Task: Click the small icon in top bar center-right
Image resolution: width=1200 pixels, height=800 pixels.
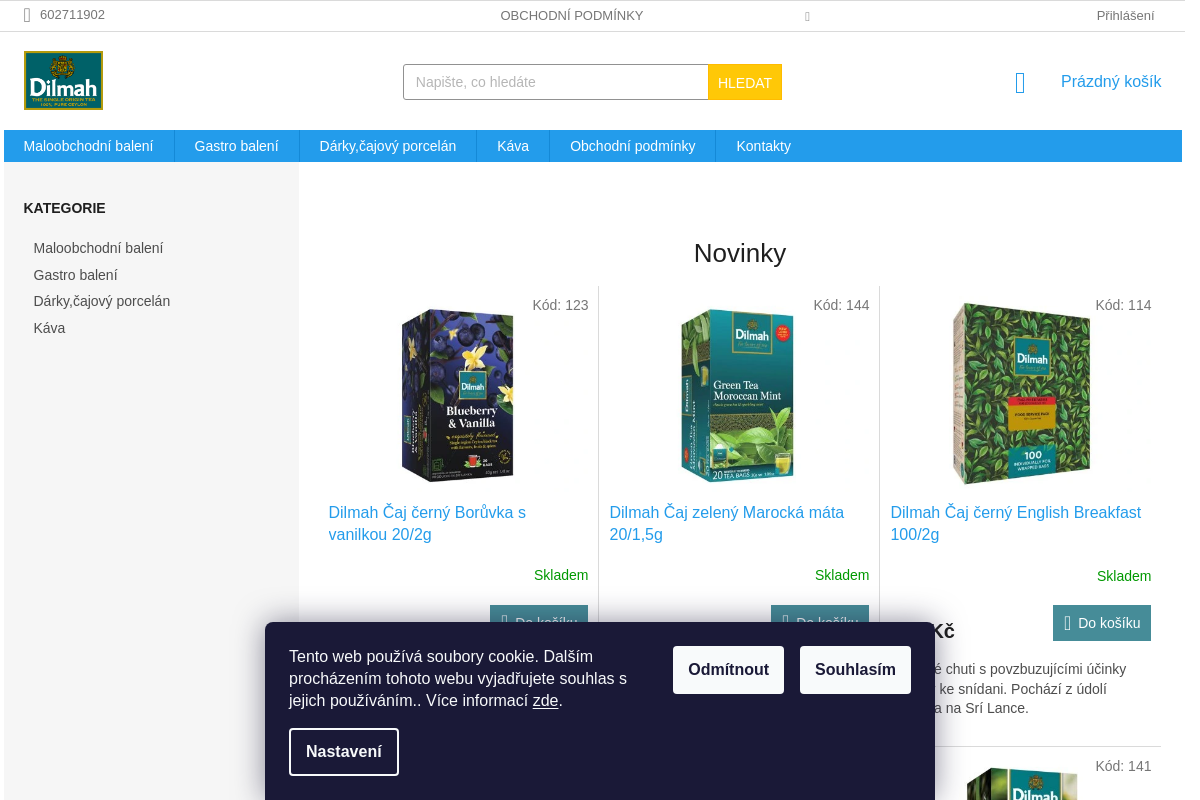Action: (x=807, y=16)
